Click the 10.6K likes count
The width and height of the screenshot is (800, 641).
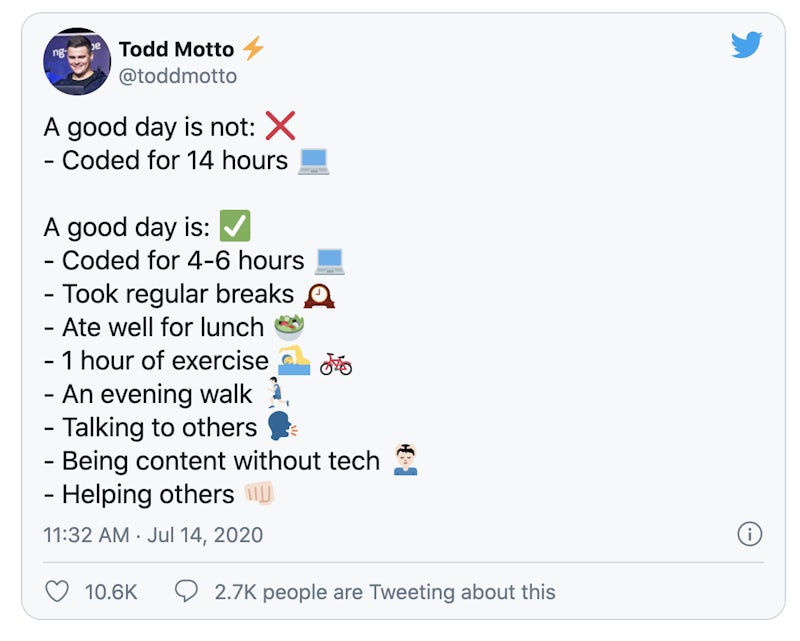111,592
